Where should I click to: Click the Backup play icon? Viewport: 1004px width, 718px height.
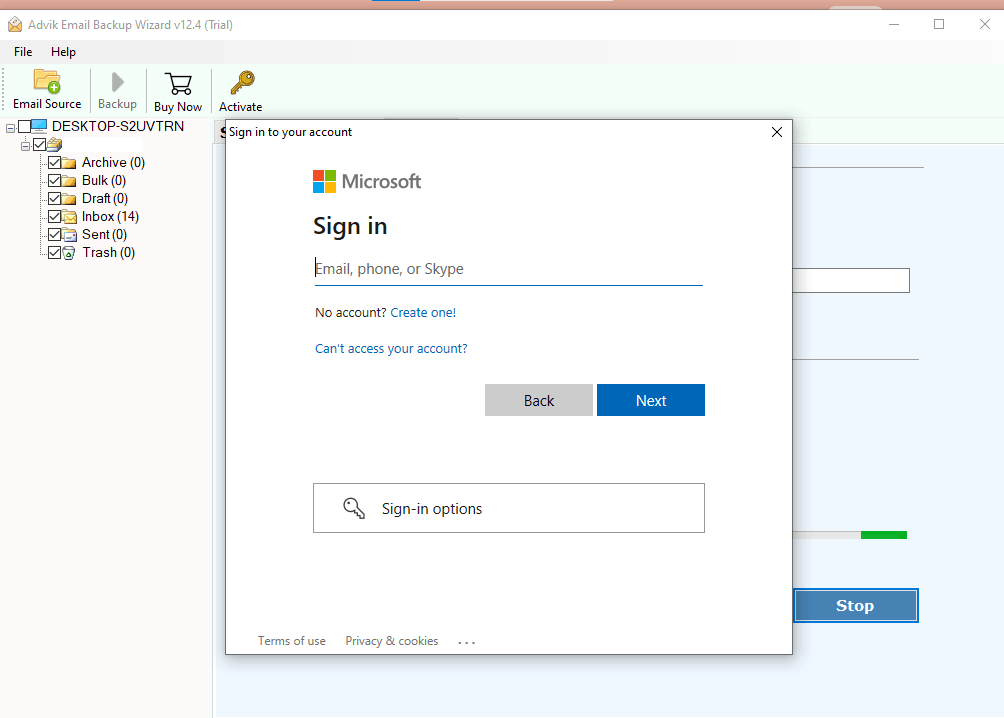[x=117, y=83]
